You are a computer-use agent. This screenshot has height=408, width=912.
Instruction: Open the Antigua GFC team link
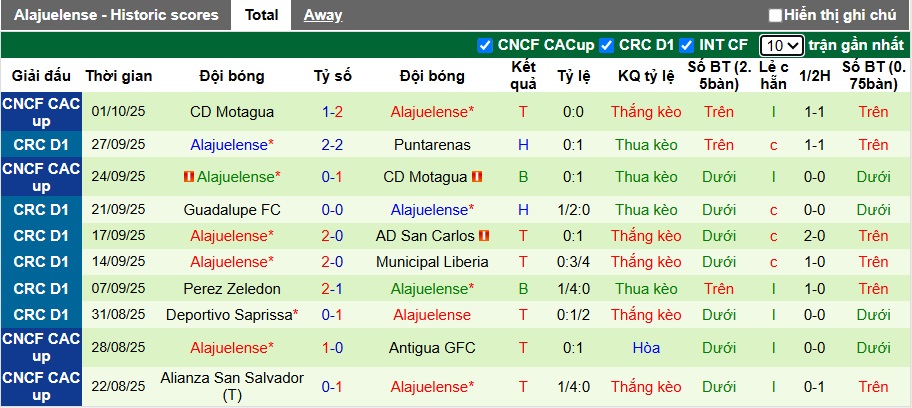[x=432, y=348]
